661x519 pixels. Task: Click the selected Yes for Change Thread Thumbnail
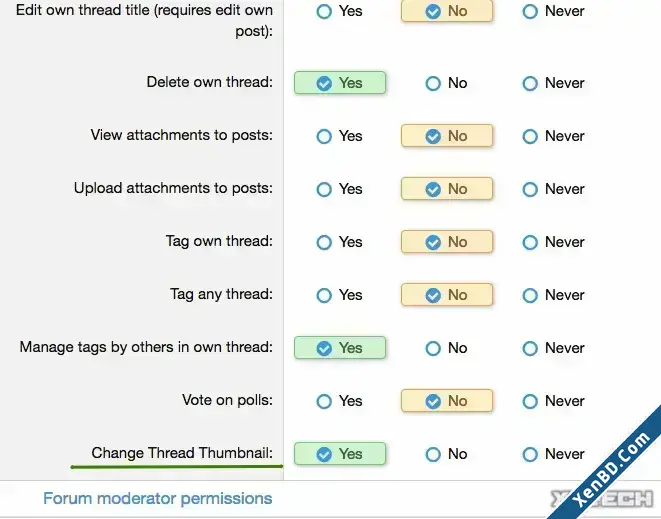(x=340, y=454)
